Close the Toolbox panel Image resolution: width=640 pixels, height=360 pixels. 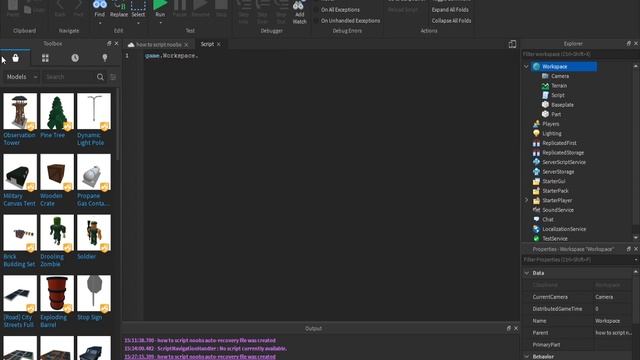tap(116, 43)
